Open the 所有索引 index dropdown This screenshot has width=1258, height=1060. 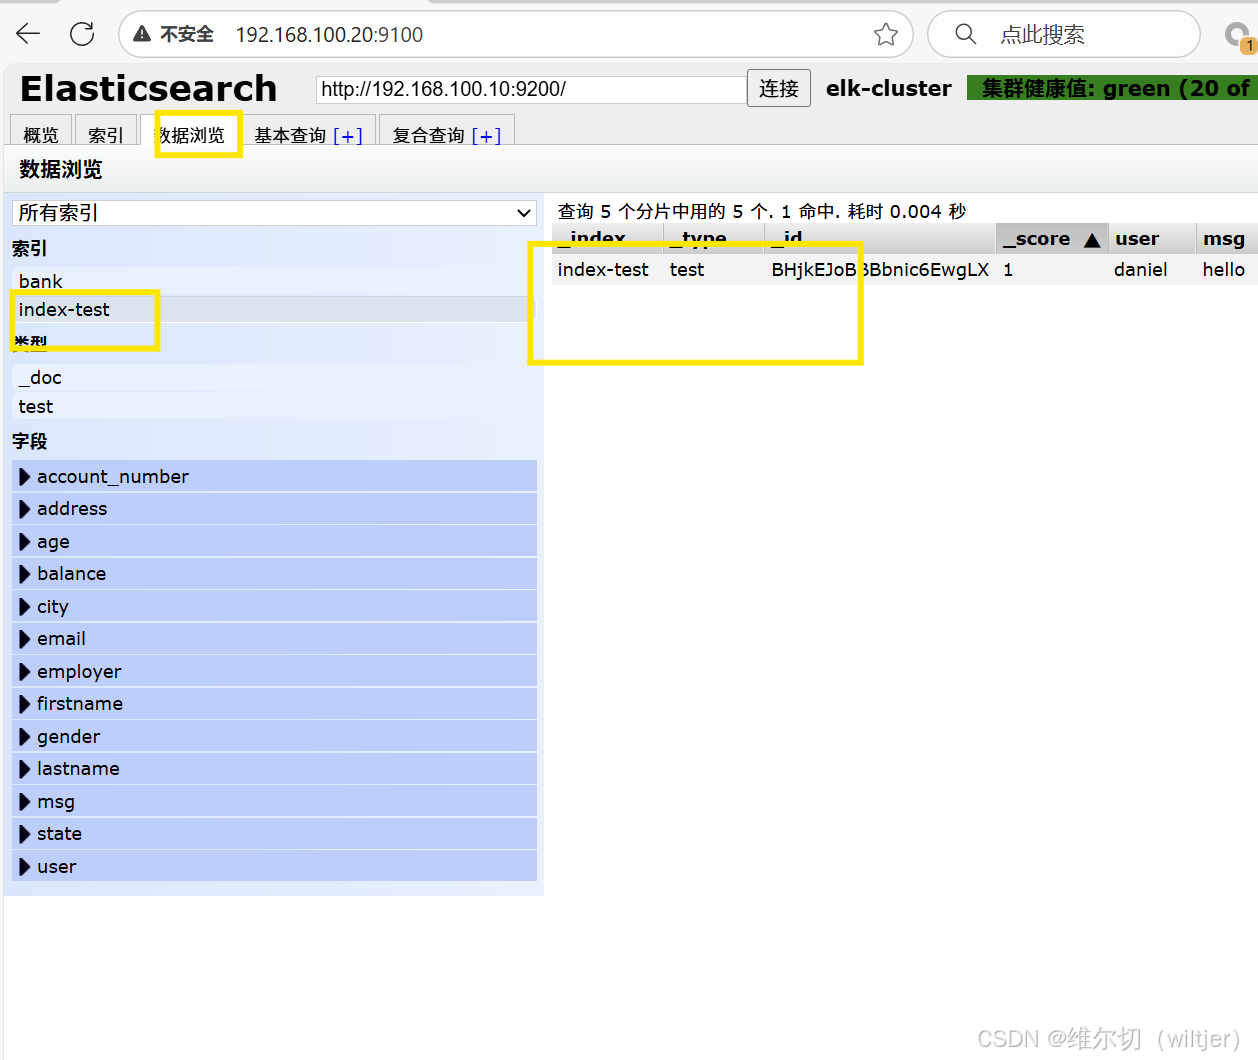(x=274, y=212)
